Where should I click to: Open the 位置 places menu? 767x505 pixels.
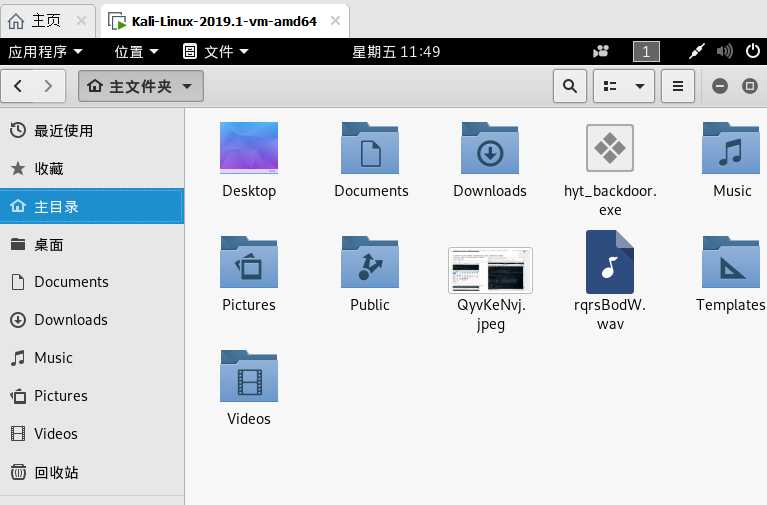coord(136,51)
